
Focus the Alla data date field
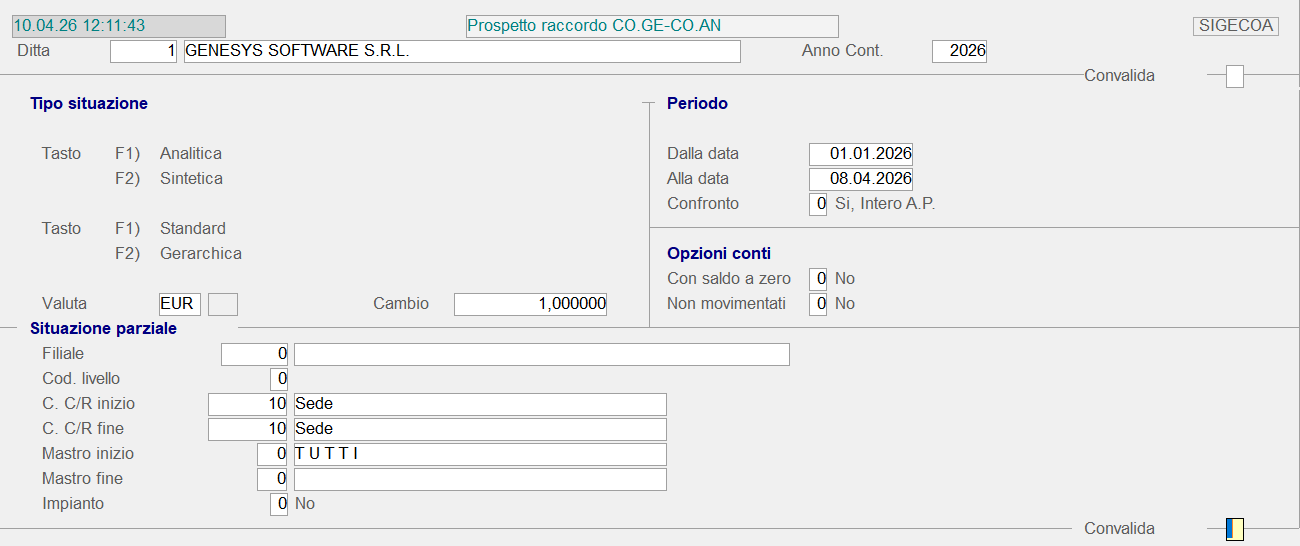click(860, 179)
